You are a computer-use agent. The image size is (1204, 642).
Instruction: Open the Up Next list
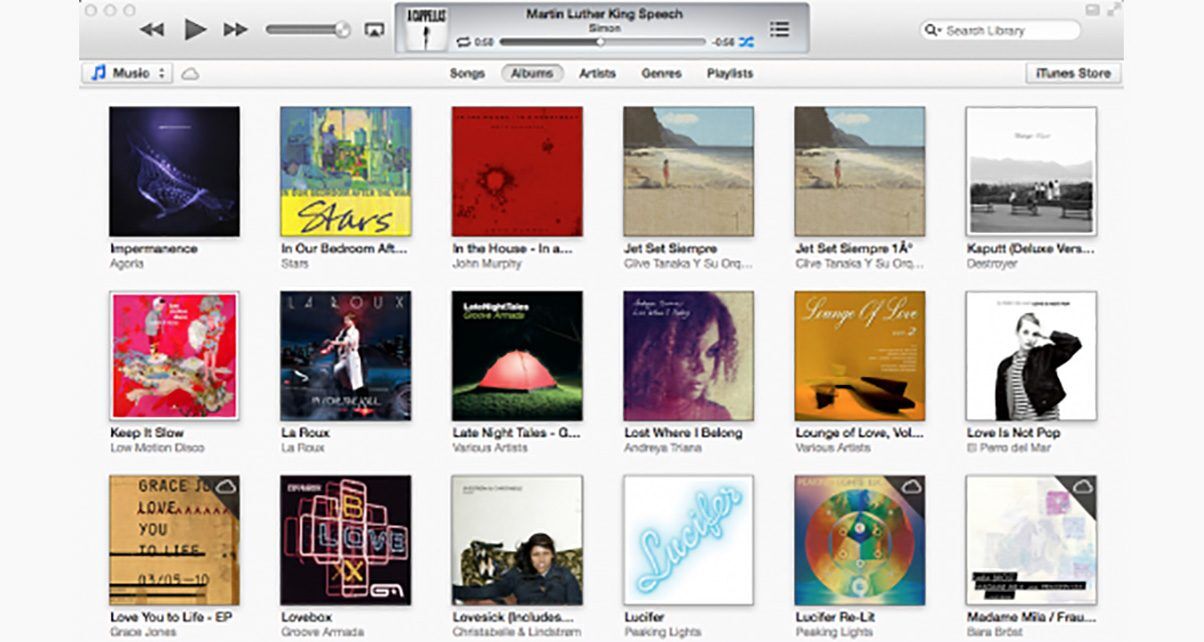coord(780,30)
